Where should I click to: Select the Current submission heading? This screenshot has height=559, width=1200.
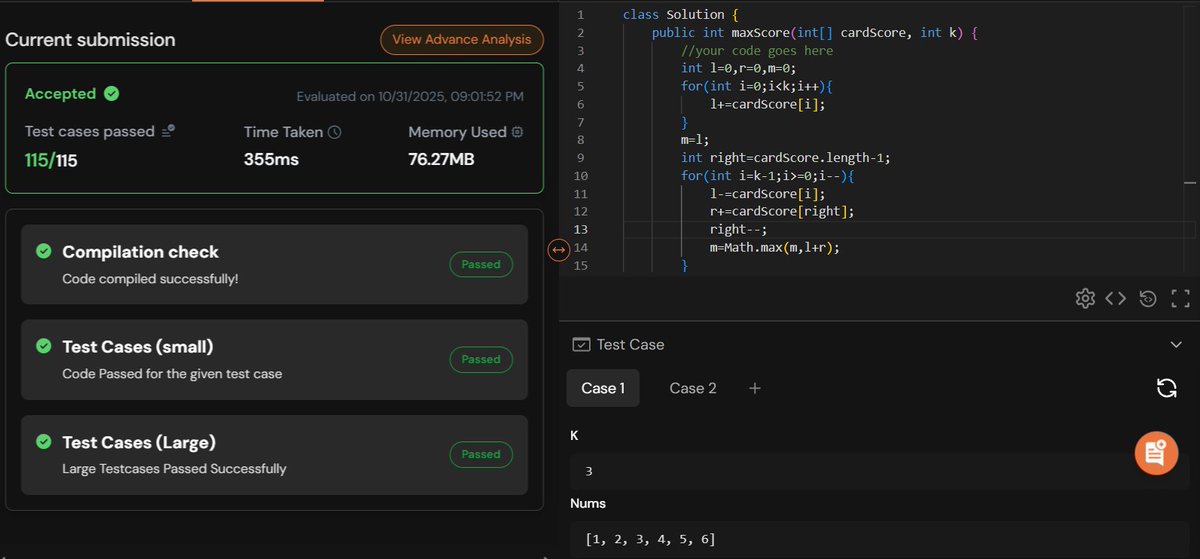pyautogui.click(x=90, y=40)
